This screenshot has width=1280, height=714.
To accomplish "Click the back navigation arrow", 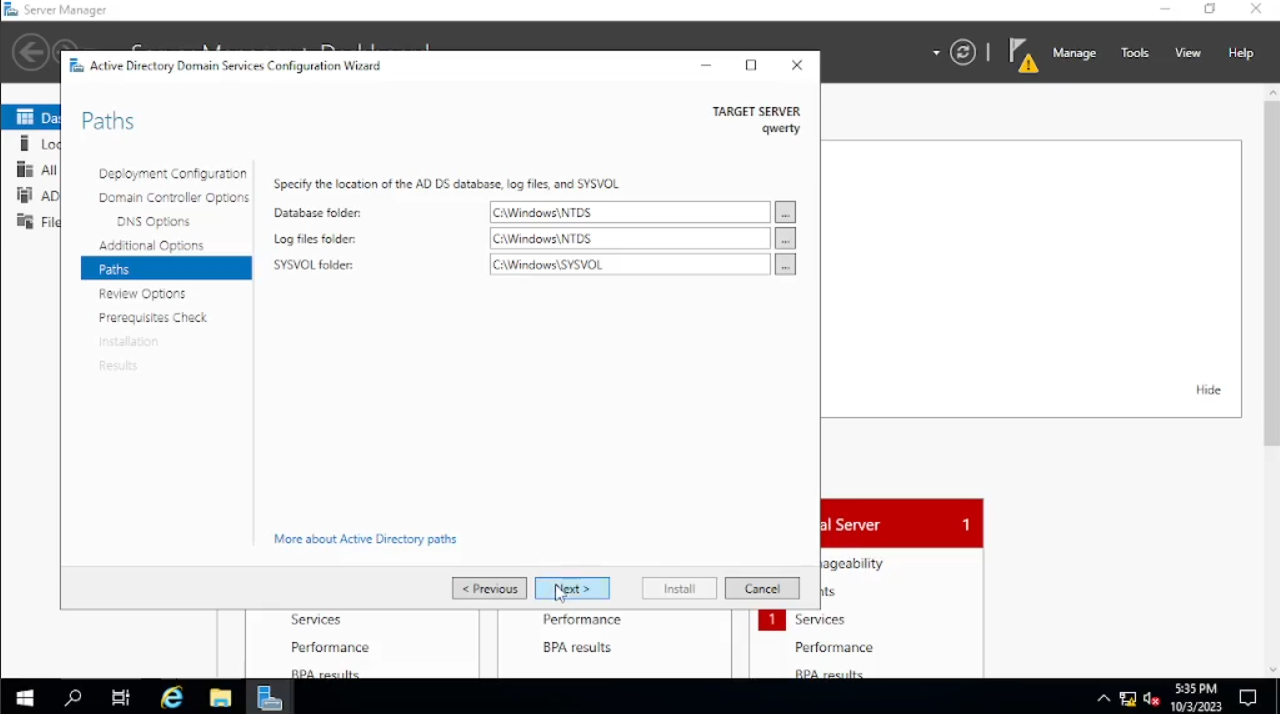I will (x=31, y=53).
